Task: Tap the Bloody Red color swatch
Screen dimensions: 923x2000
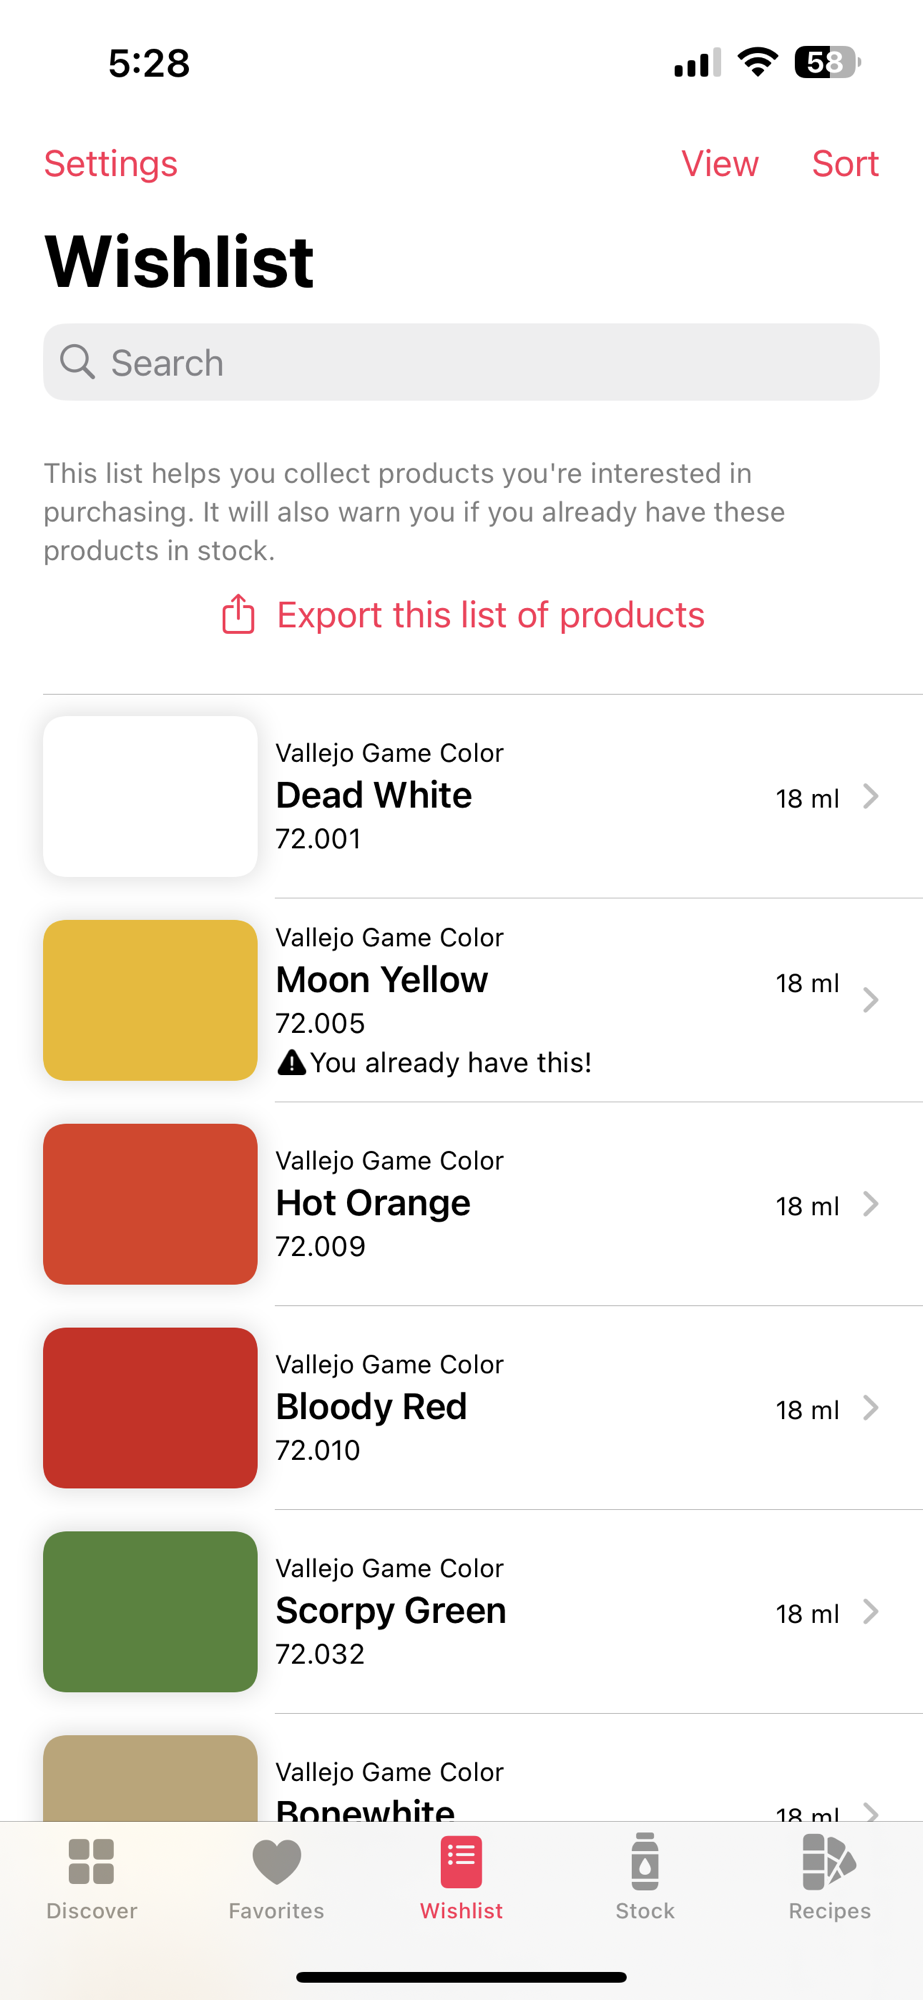Action: point(150,1408)
